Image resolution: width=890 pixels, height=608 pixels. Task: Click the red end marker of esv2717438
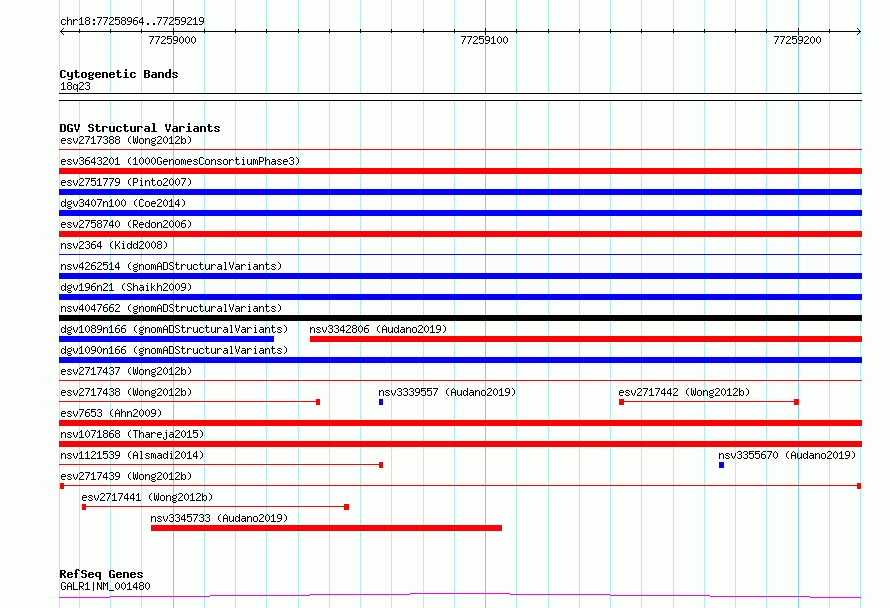tap(318, 402)
